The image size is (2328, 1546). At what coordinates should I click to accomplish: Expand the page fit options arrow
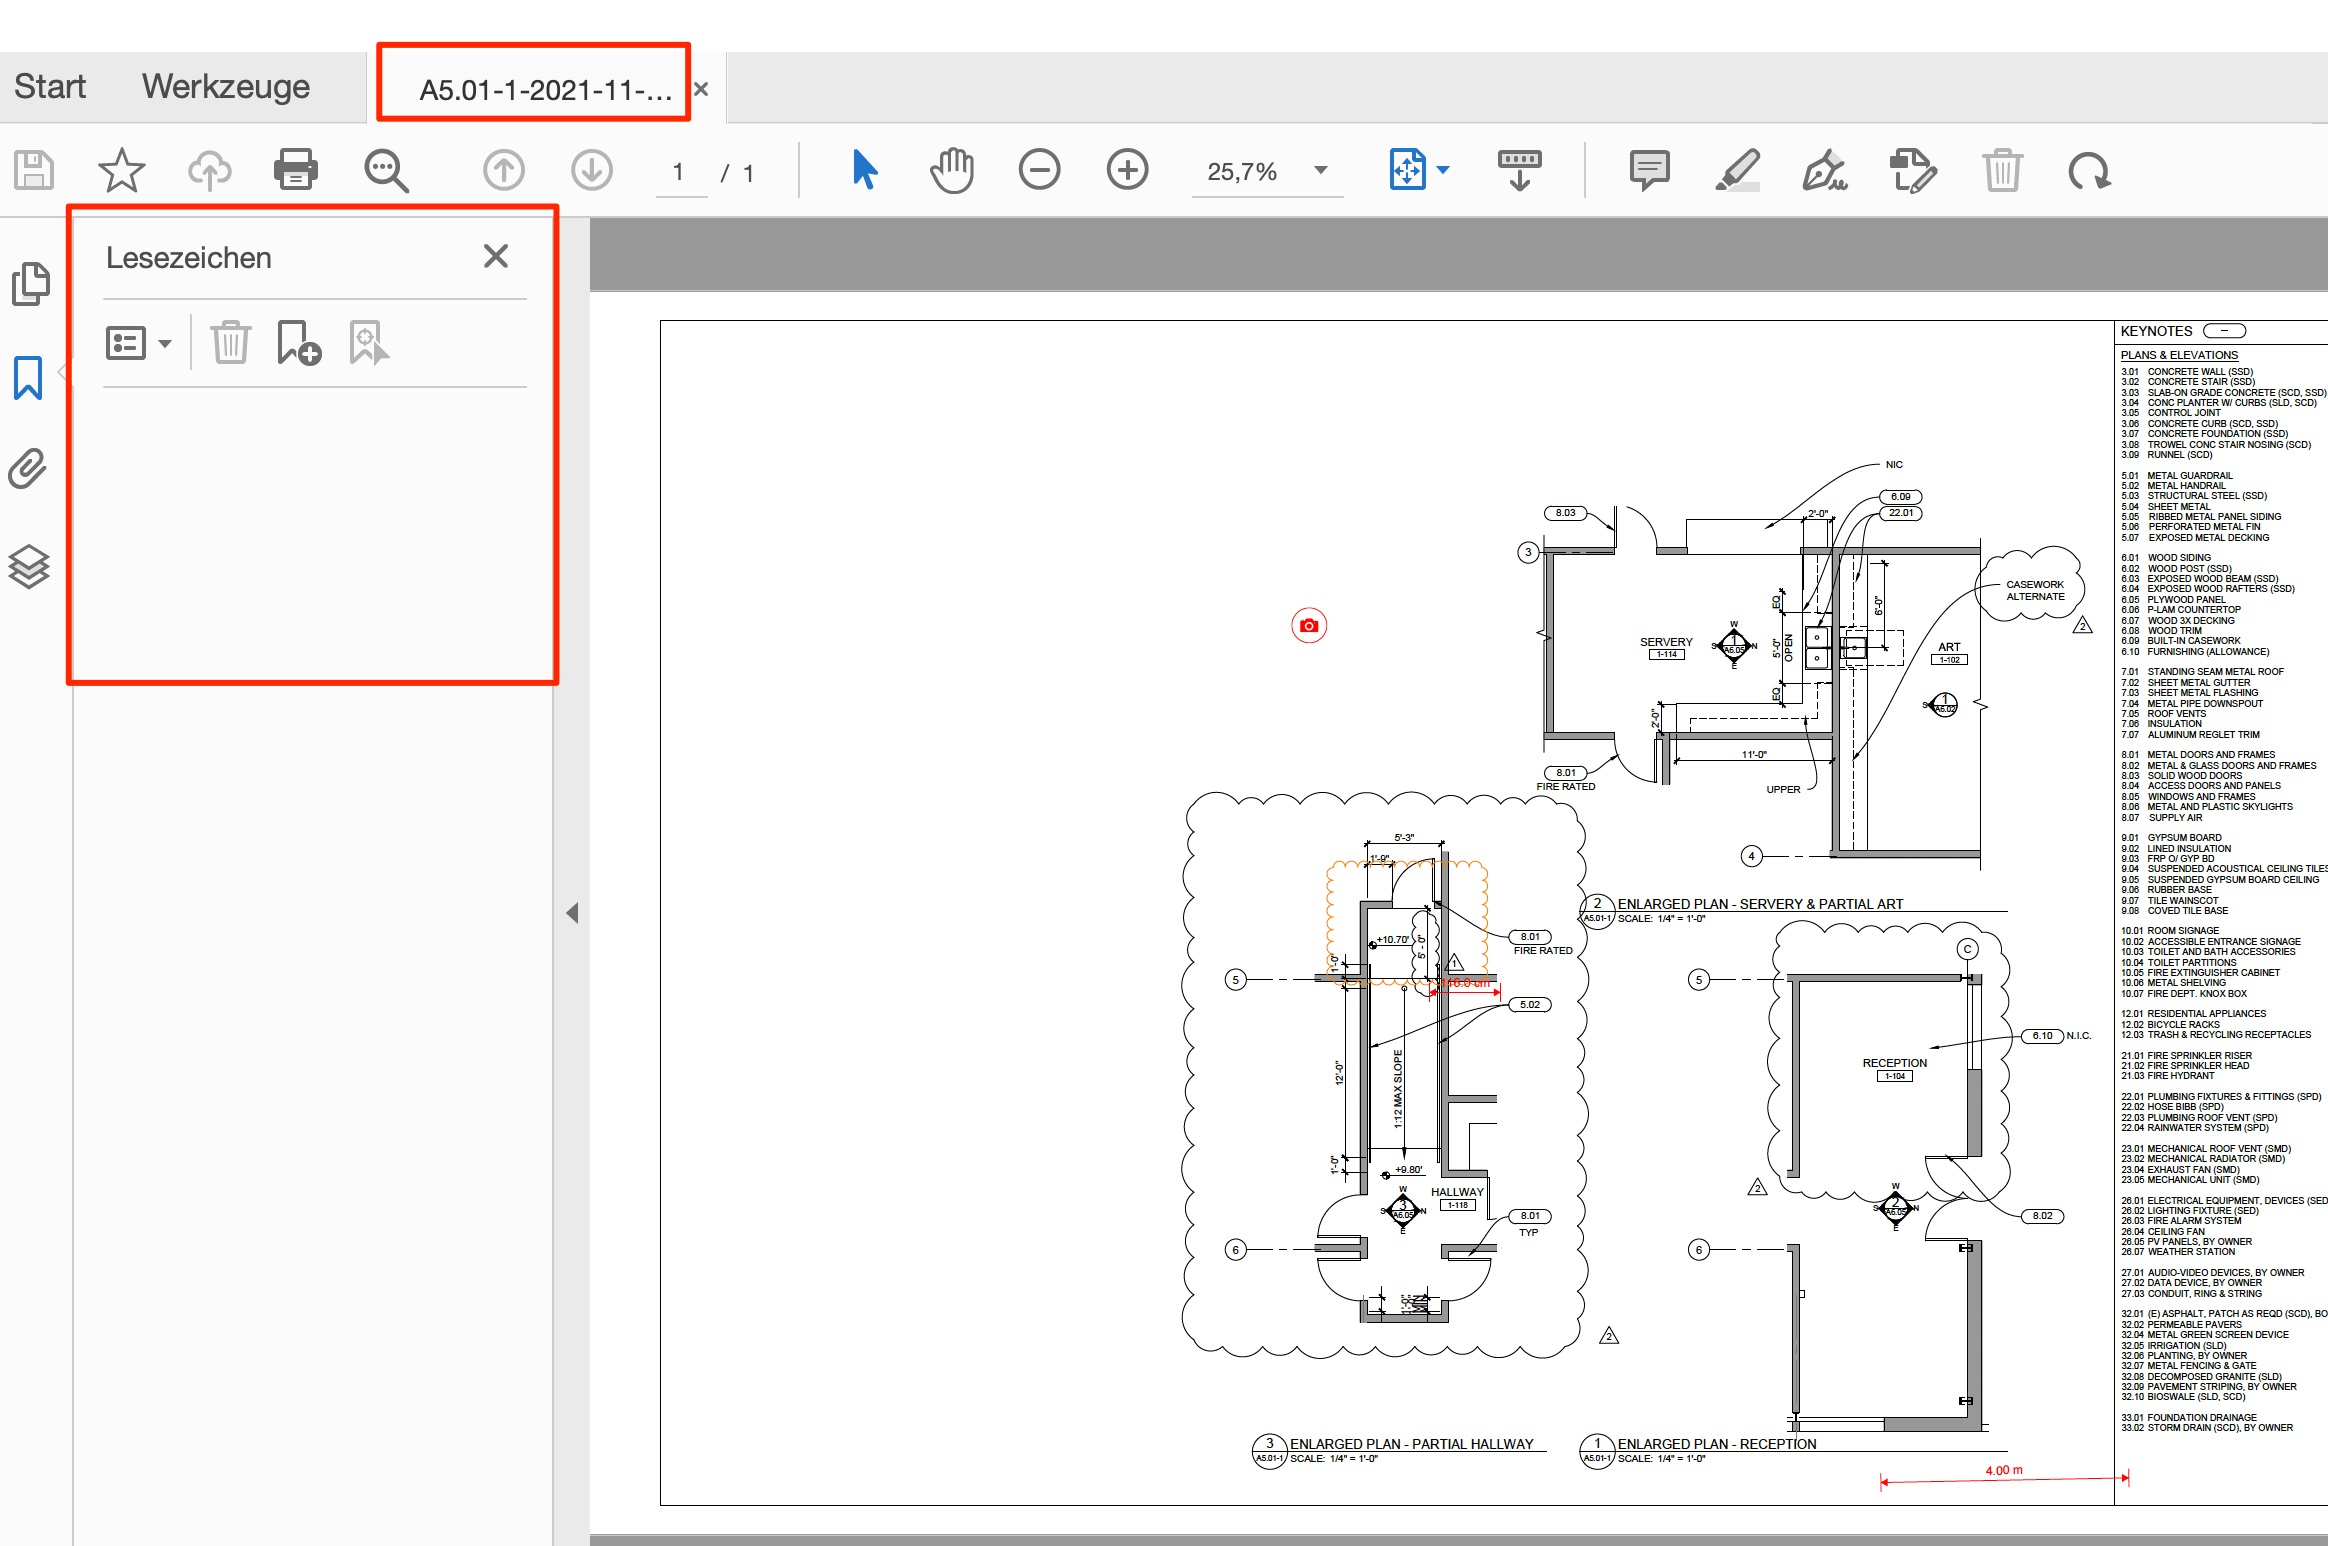(x=1443, y=170)
